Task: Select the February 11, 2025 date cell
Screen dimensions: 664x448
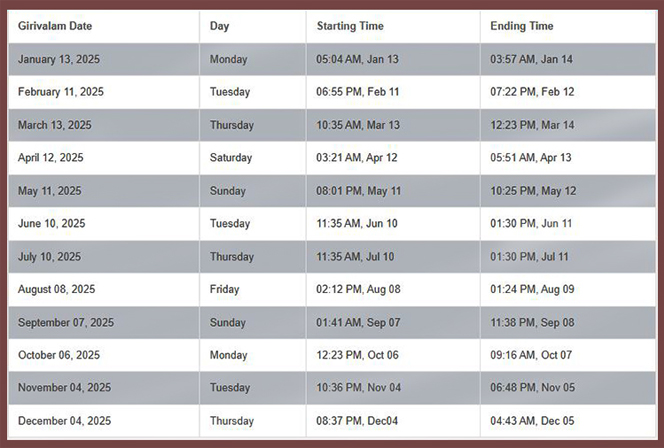Action: tap(61, 92)
